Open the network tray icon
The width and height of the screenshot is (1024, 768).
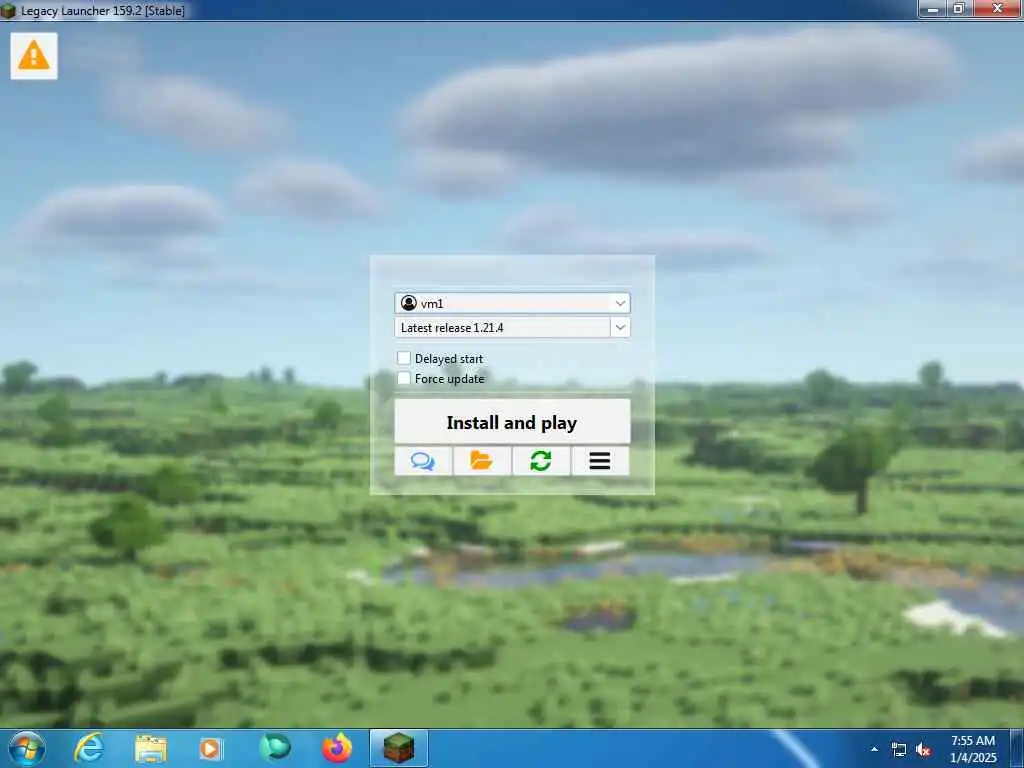[899, 750]
